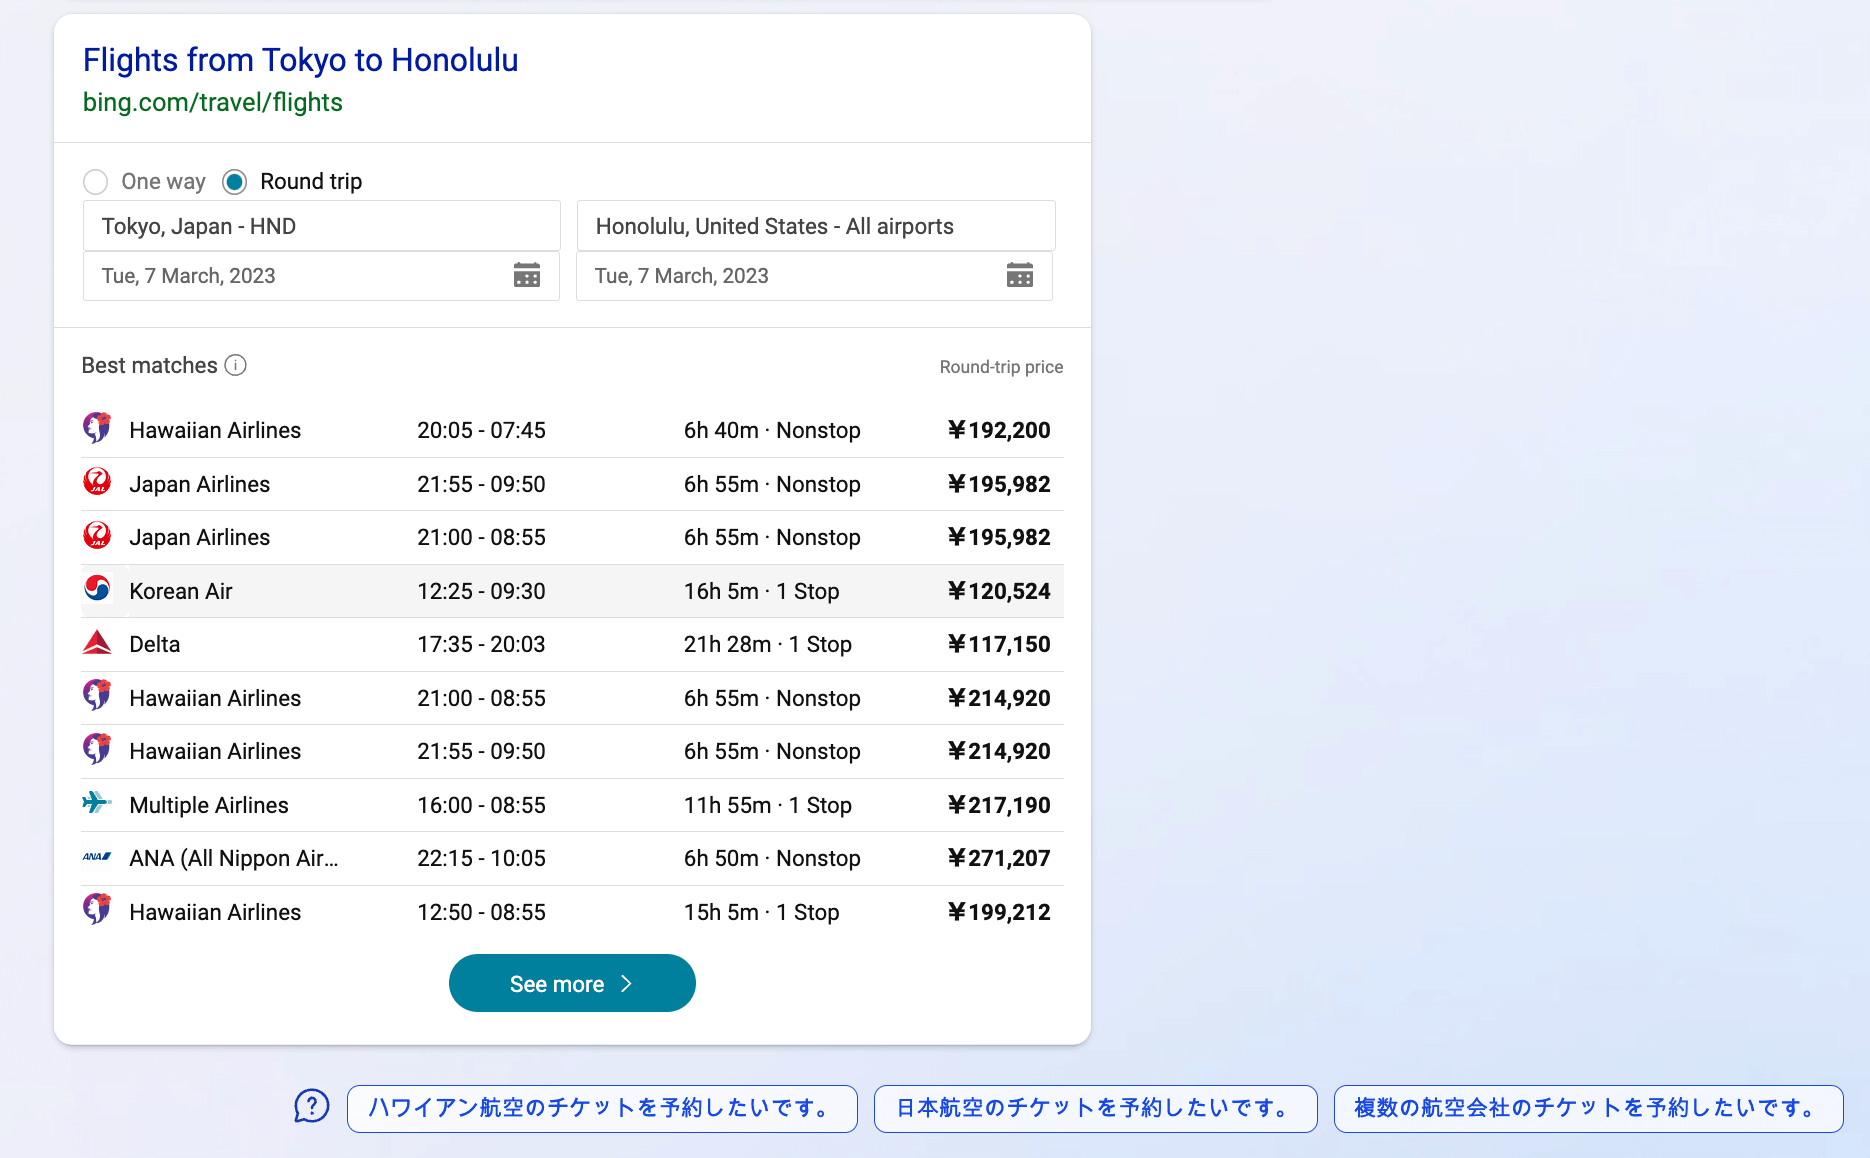The width and height of the screenshot is (1870, 1158).
Task: Click the 16:00 - 08:55 flight time
Action: coord(481,805)
